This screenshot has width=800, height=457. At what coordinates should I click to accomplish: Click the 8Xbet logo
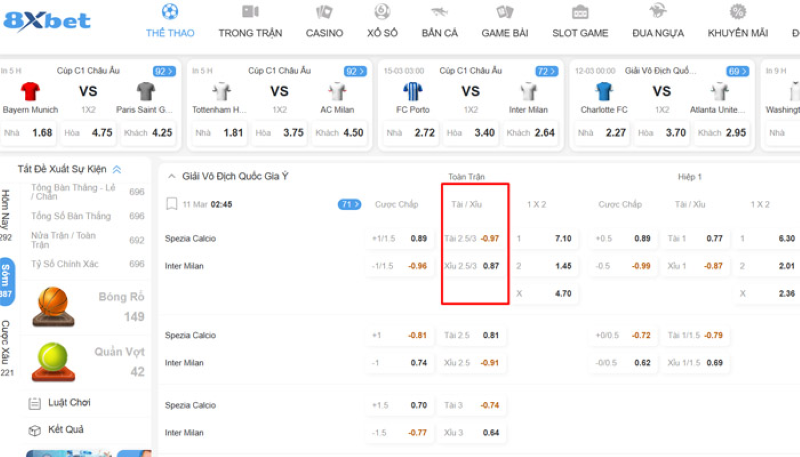click(x=47, y=21)
